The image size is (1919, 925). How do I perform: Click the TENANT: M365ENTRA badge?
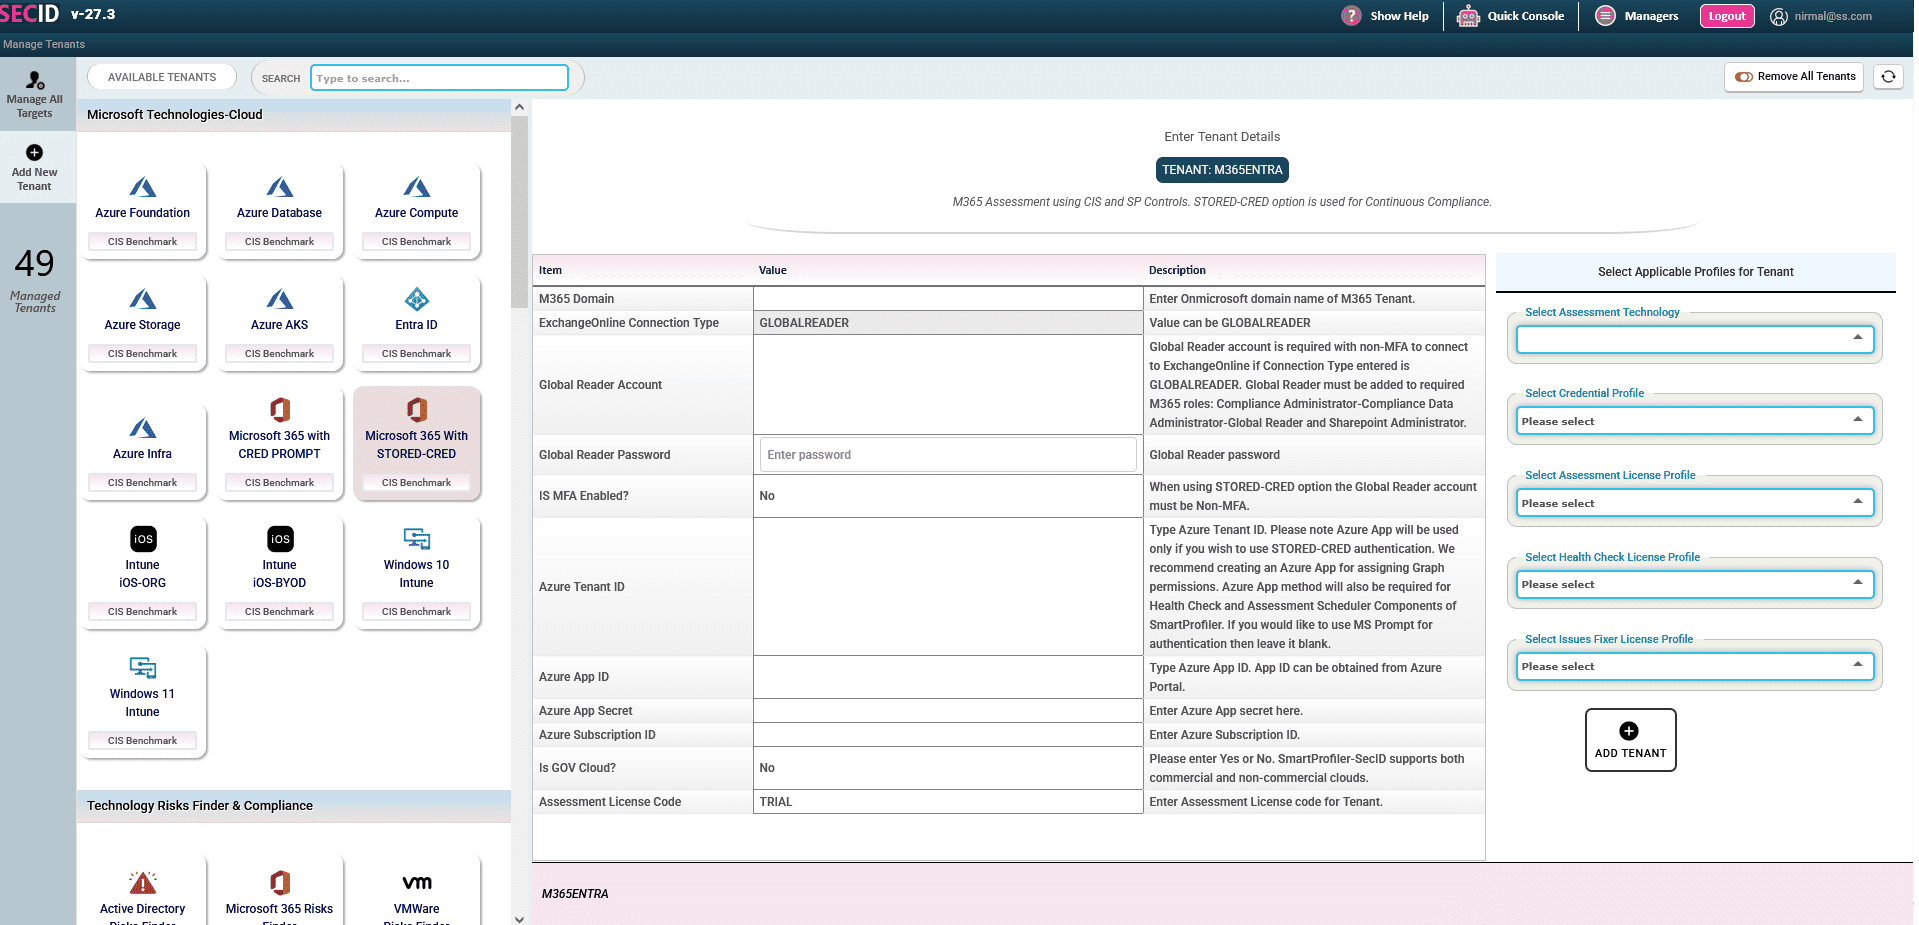click(x=1222, y=170)
